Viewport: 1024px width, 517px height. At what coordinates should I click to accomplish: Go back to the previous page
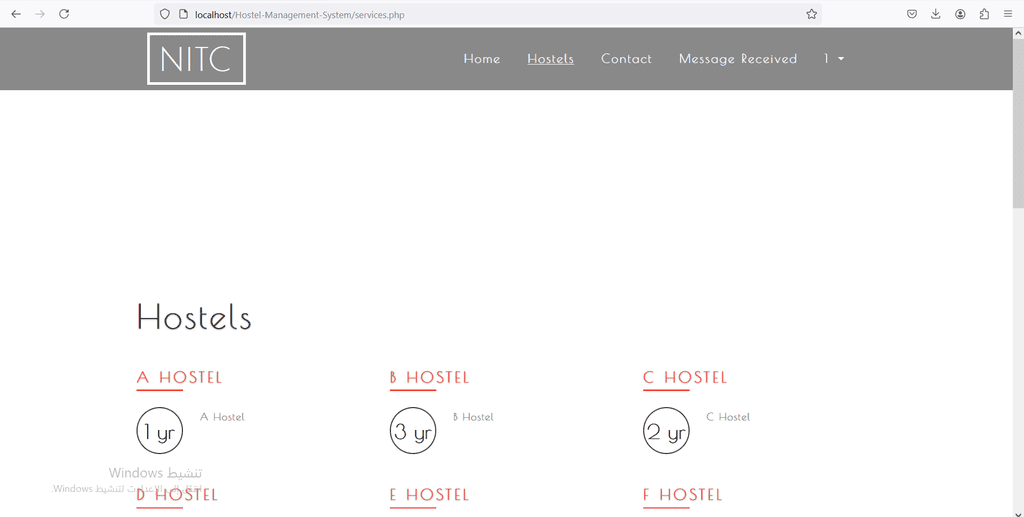(16, 14)
